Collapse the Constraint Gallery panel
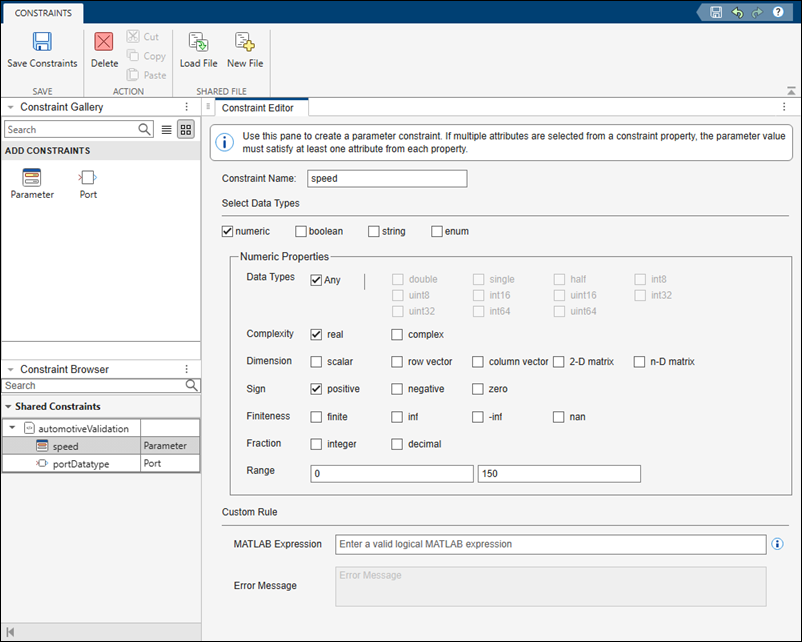This screenshot has height=642, width=802. pyautogui.click(x=10, y=107)
